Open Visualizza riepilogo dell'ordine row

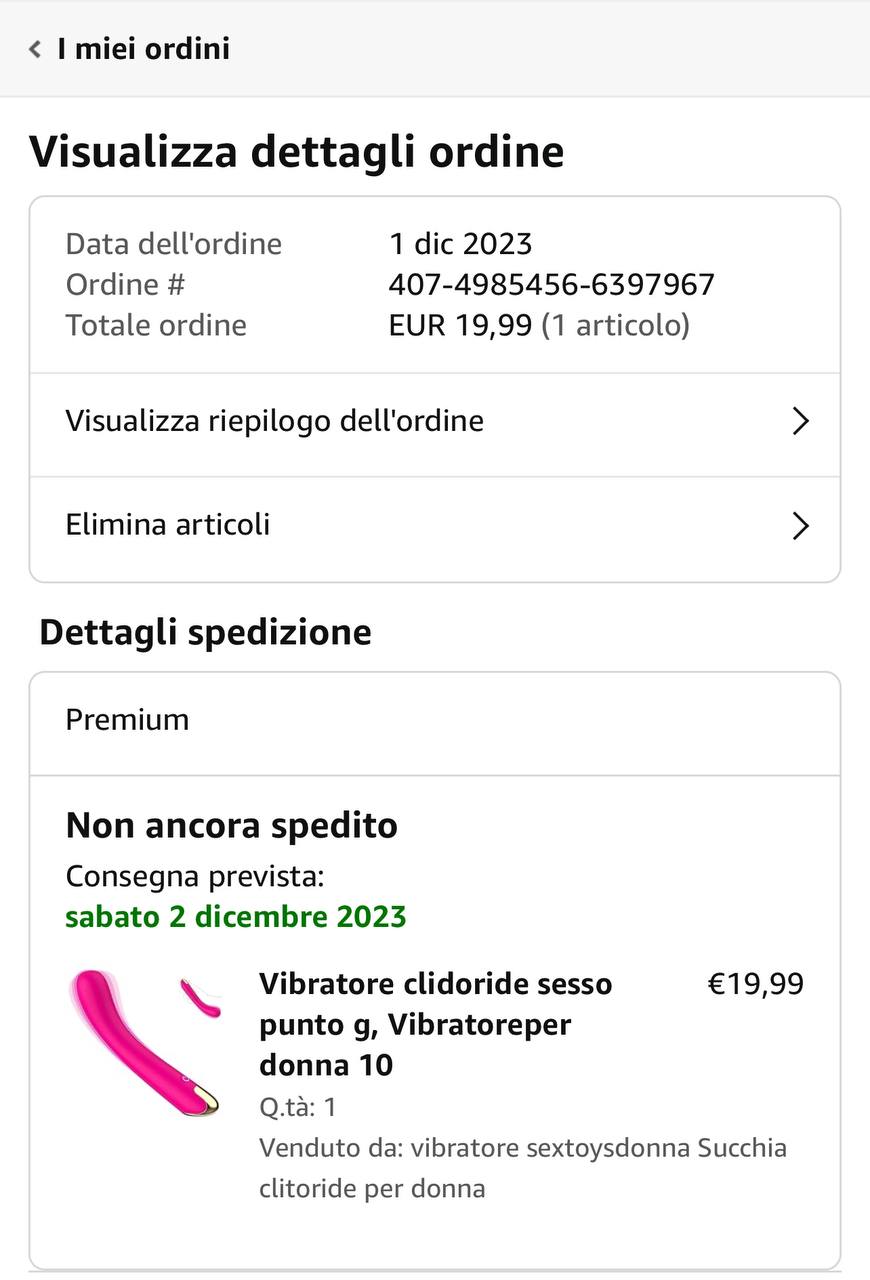pyautogui.click(x=274, y=421)
